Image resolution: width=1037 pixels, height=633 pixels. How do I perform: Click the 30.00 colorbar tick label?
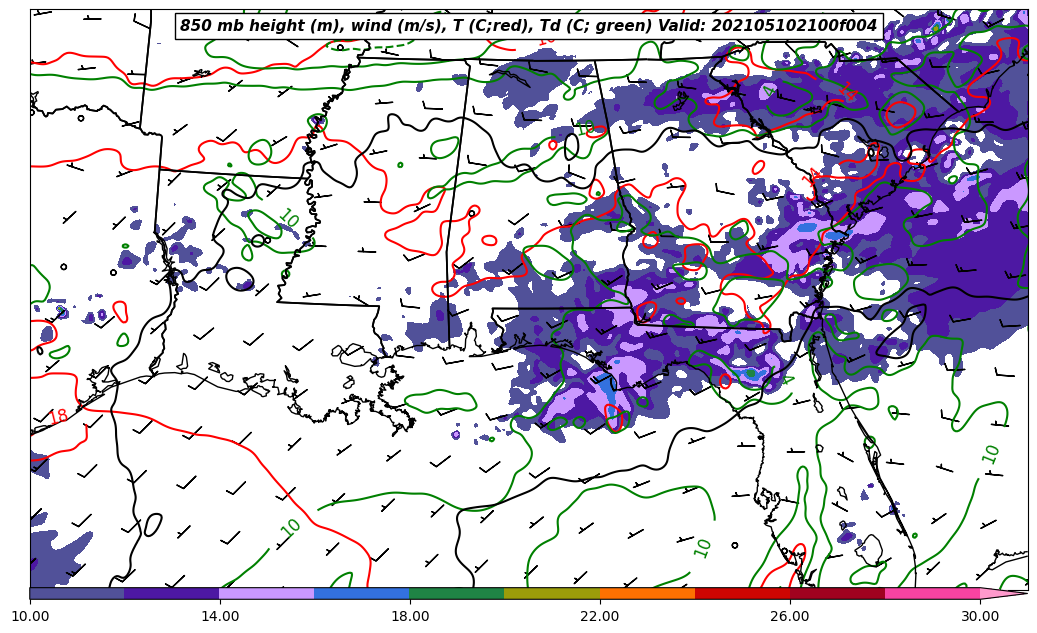[x=979, y=616]
